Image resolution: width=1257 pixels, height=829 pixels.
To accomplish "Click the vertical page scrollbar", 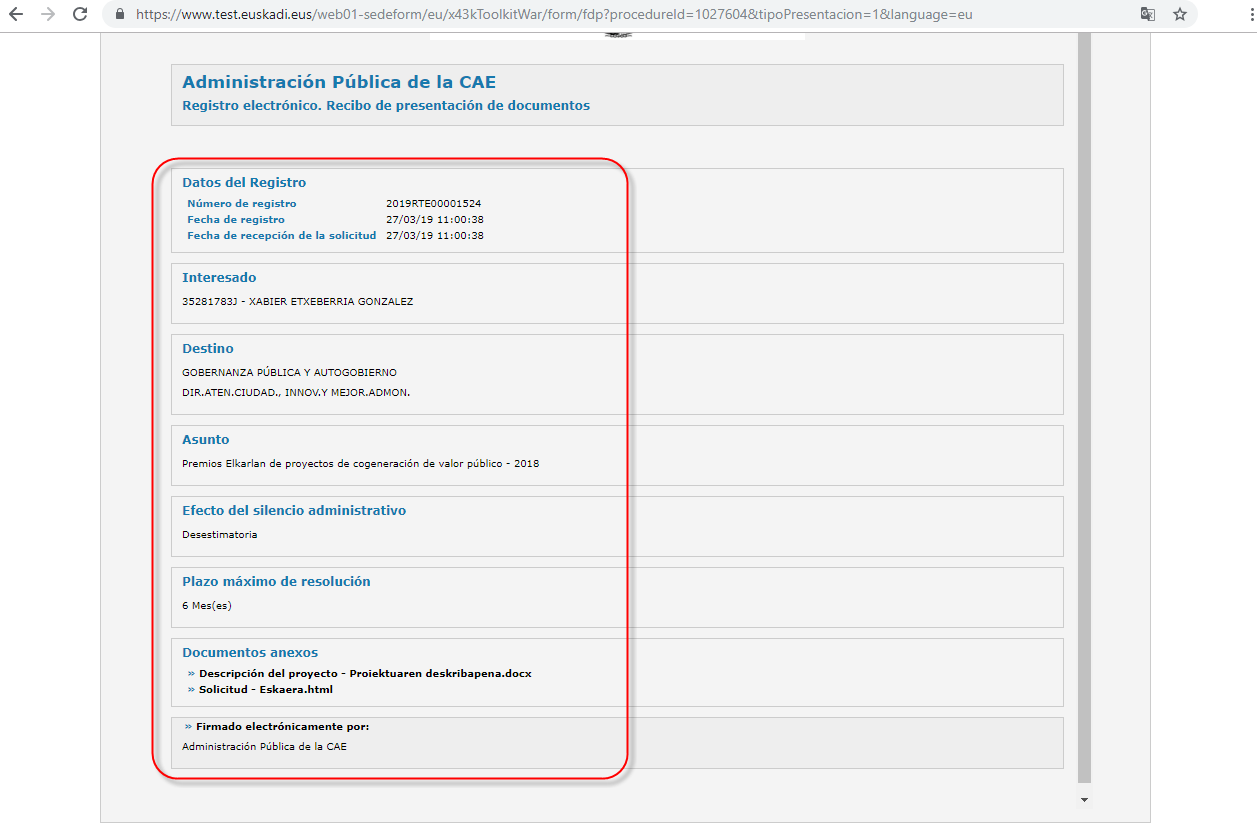I will coord(1084,400).
